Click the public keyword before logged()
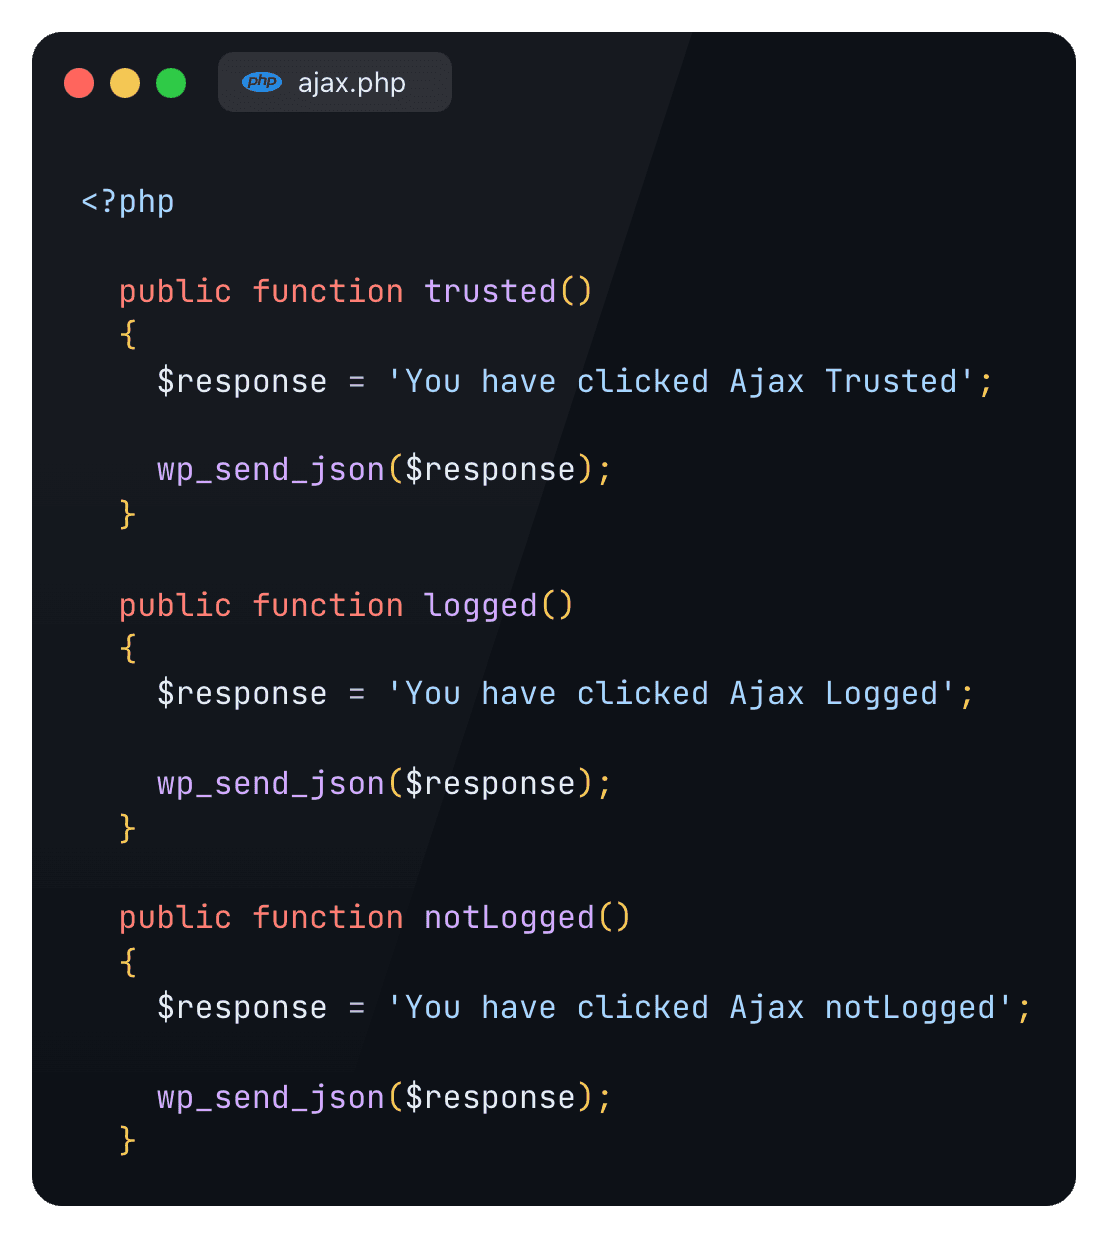 click(175, 605)
